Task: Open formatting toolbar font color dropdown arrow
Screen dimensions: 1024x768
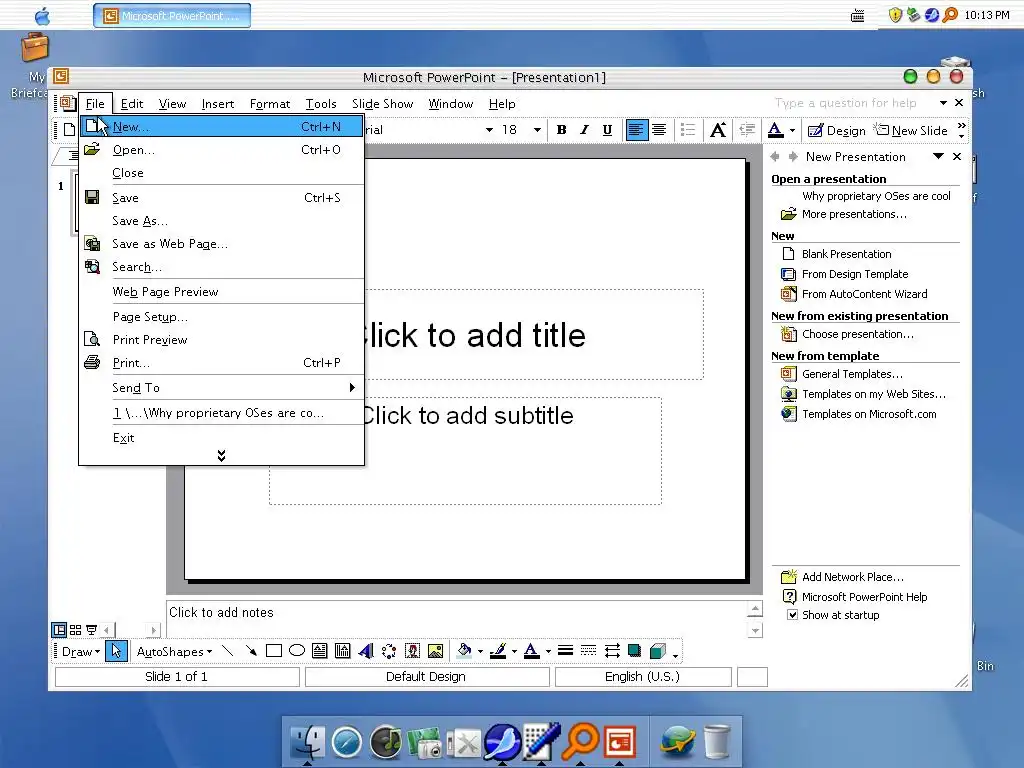Action: (x=793, y=130)
